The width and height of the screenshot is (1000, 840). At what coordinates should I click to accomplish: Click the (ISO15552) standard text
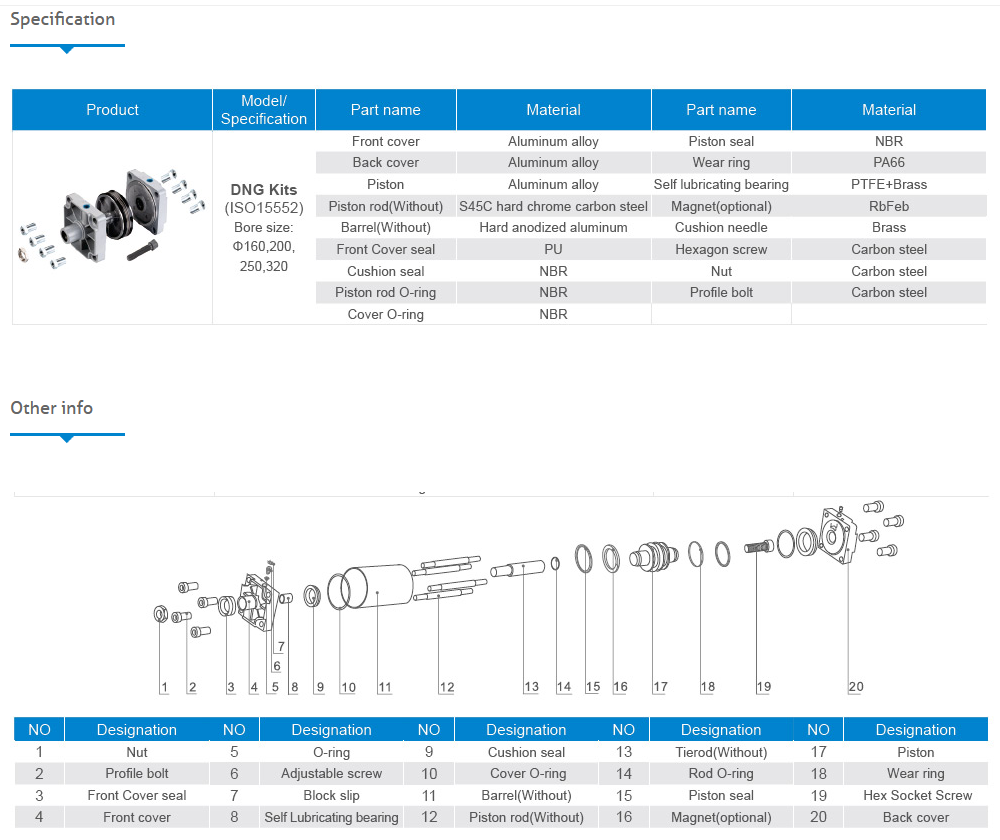[x=264, y=208]
